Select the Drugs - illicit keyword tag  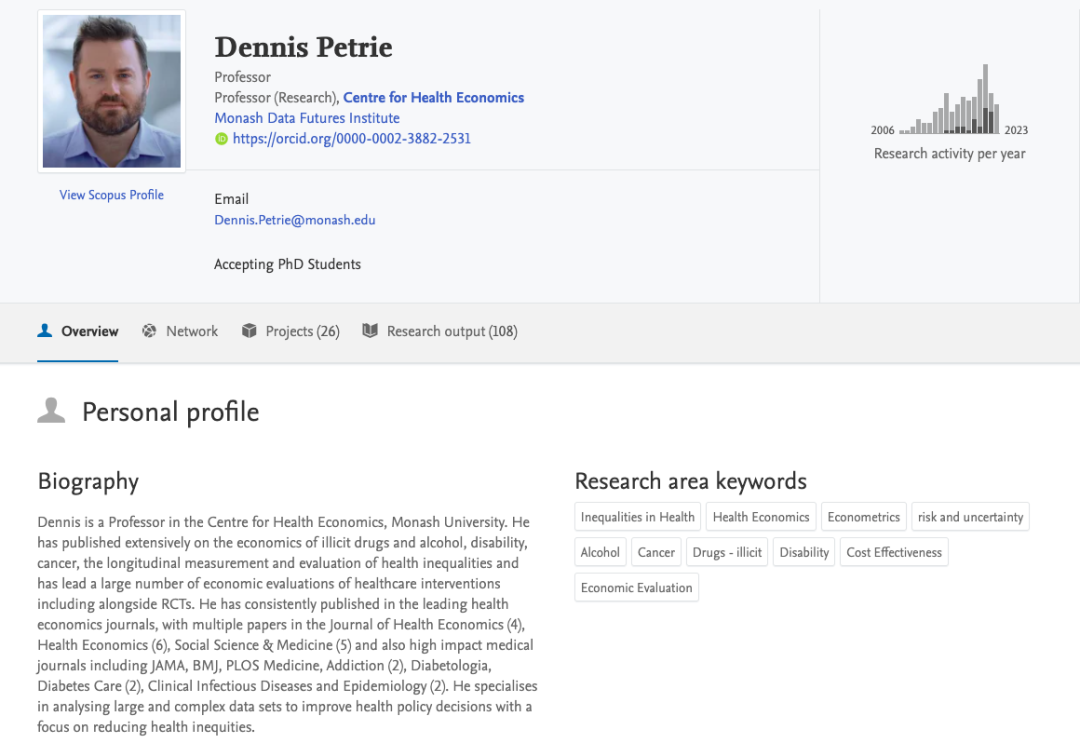coord(727,552)
